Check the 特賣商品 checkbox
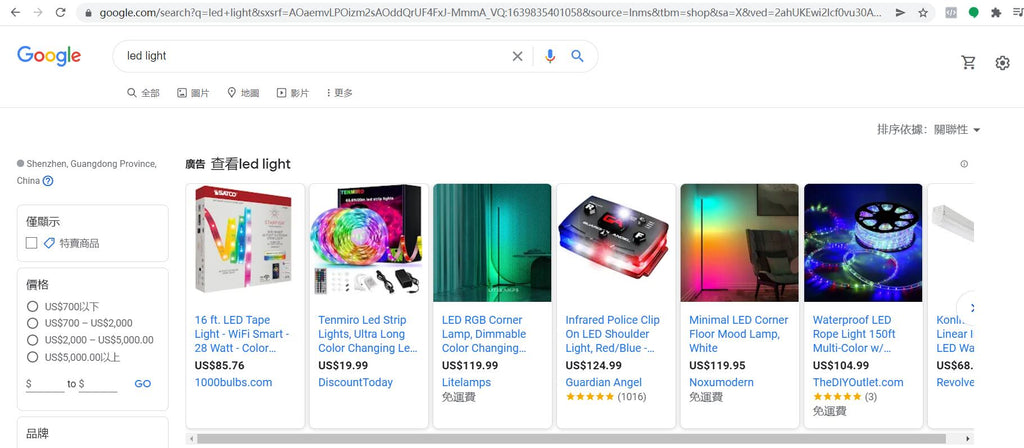The image size is (1024, 448). [x=31, y=243]
